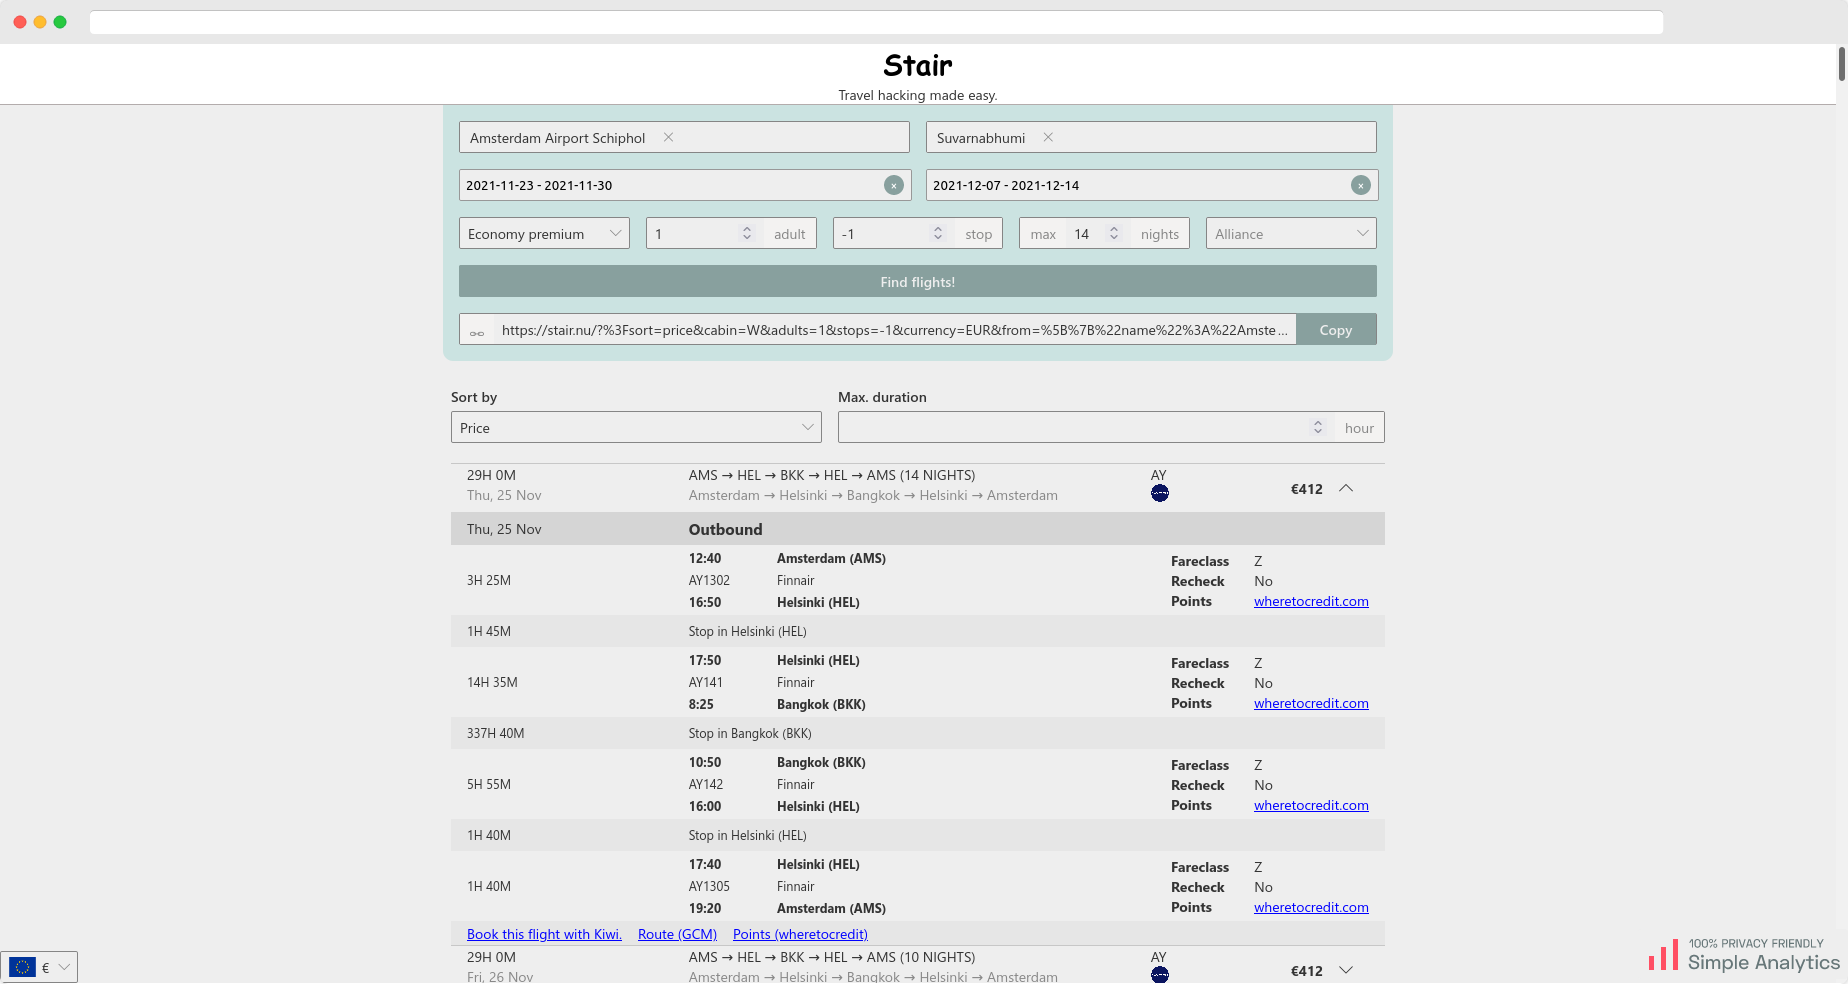Click the return date range field
This screenshot has height=984, width=1848.
pos(1151,185)
